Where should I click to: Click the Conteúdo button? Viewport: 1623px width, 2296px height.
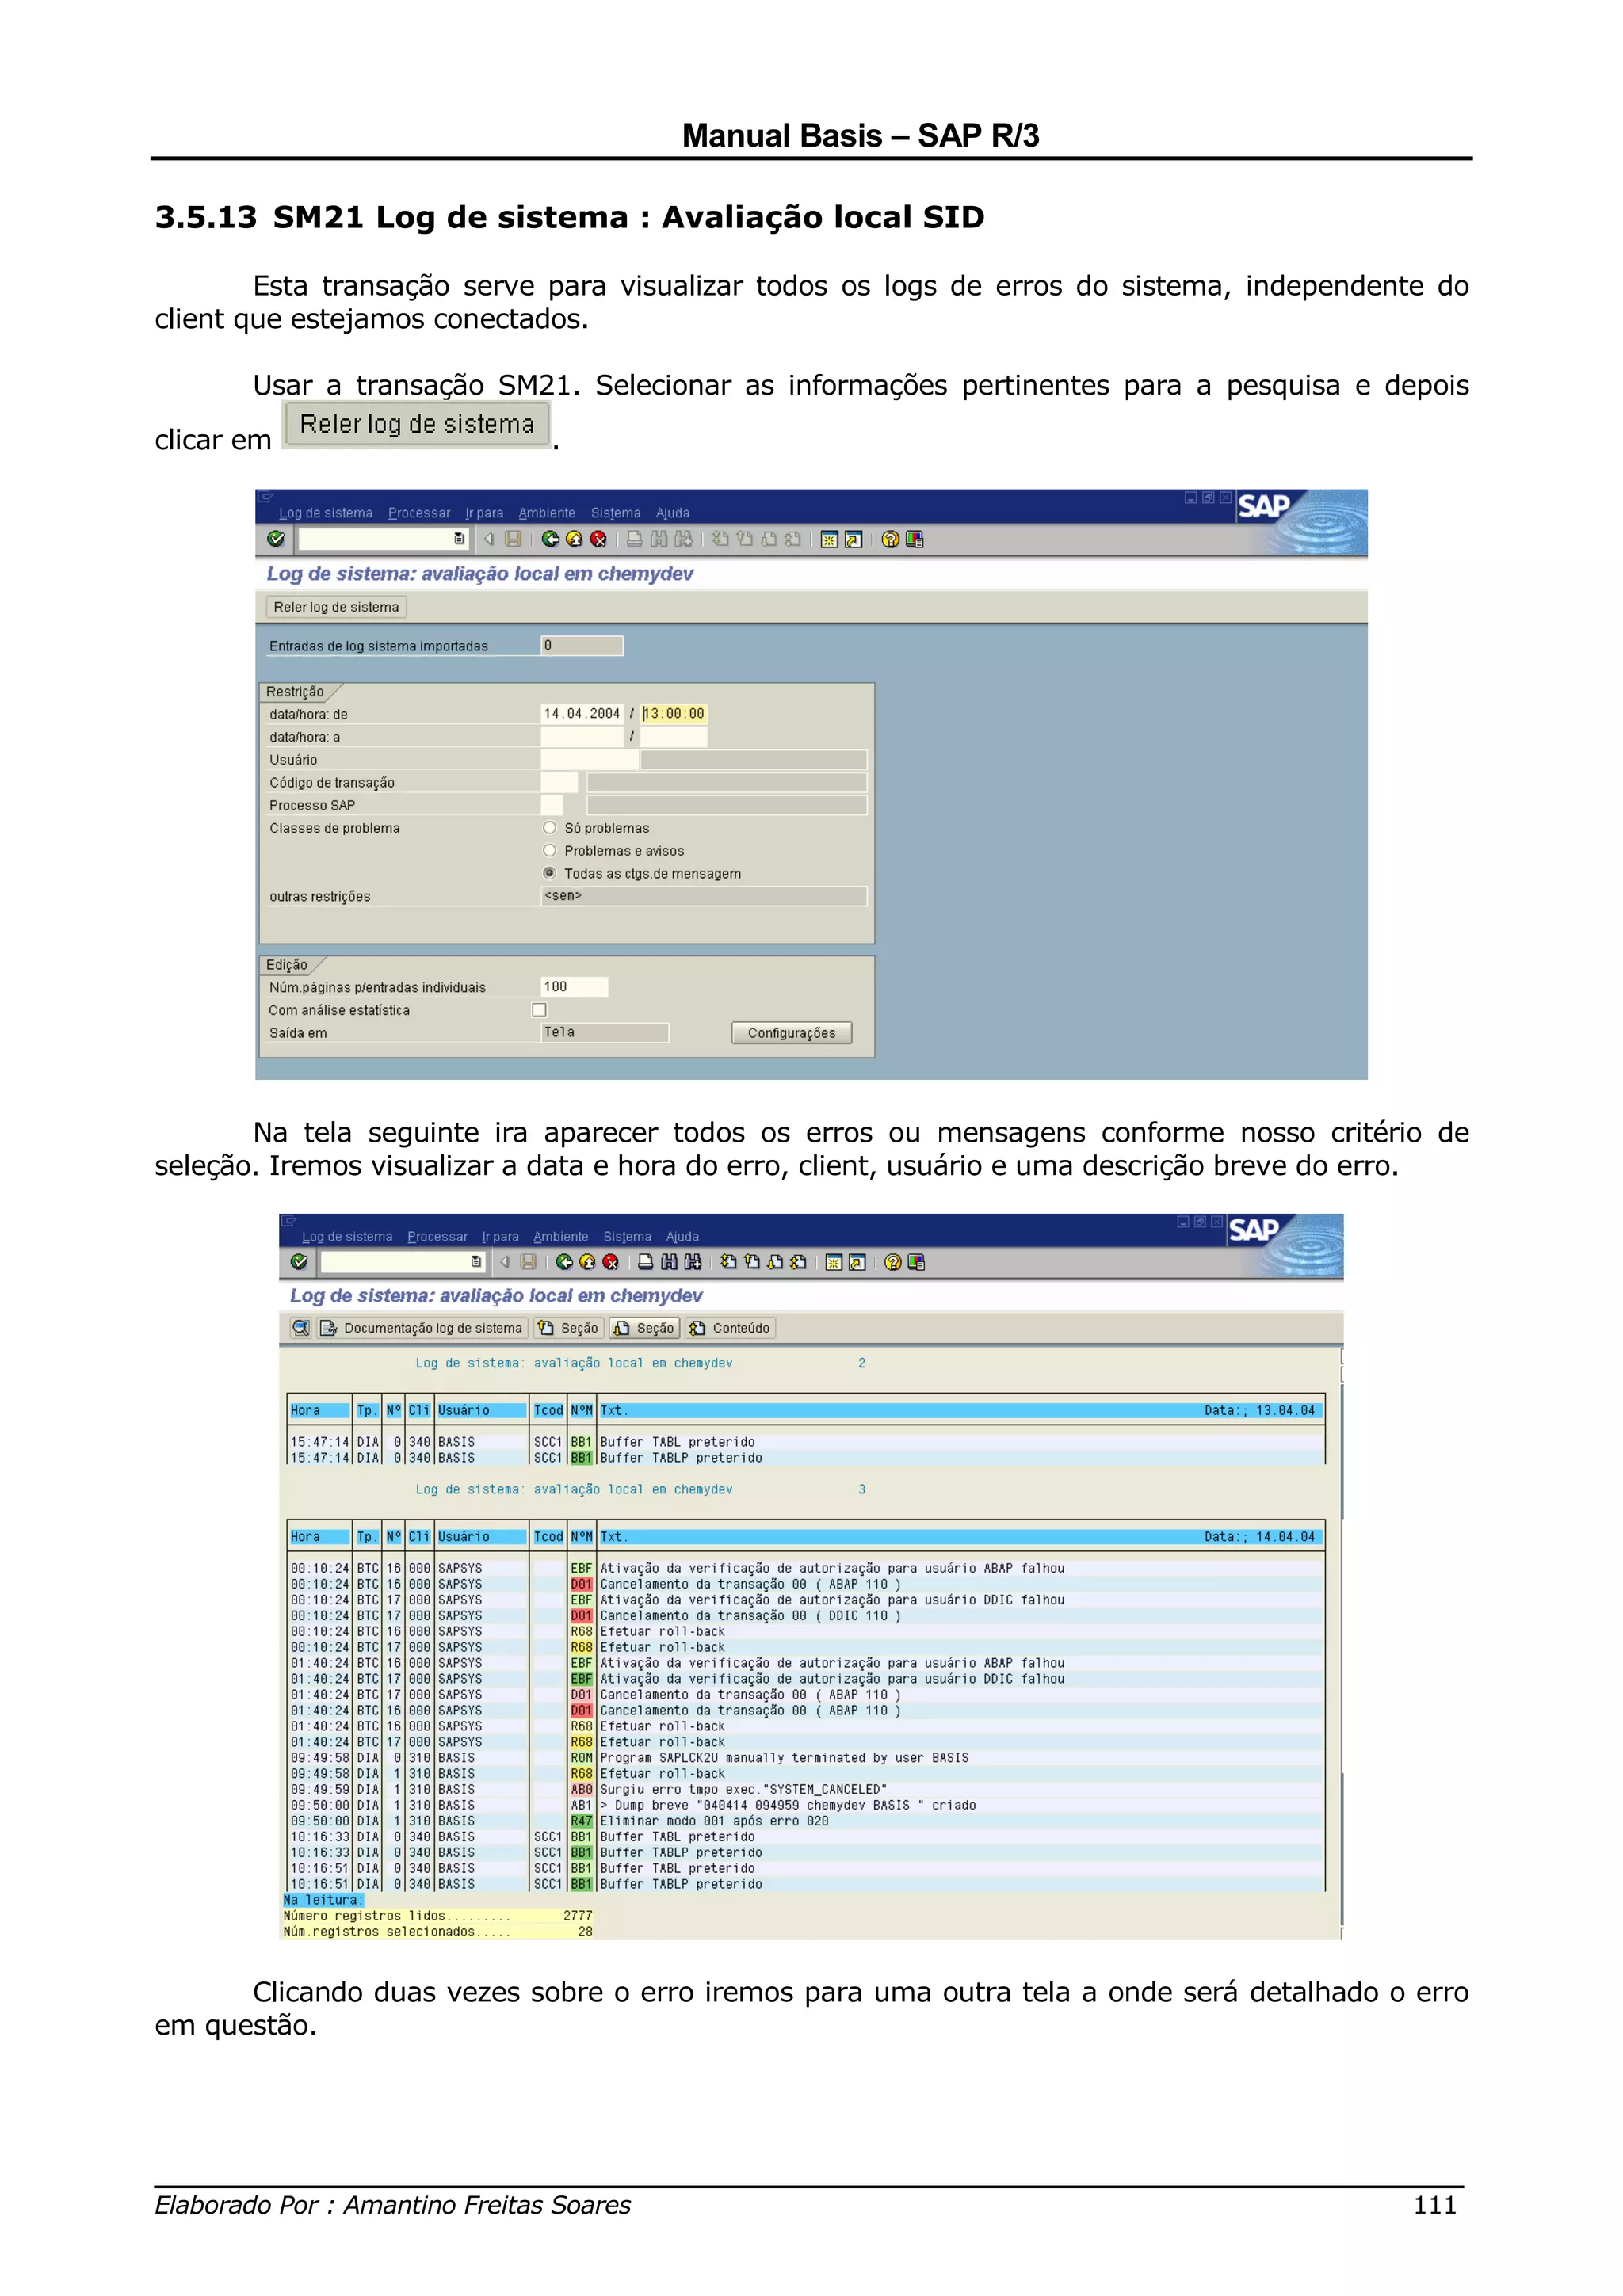(x=730, y=1328)
